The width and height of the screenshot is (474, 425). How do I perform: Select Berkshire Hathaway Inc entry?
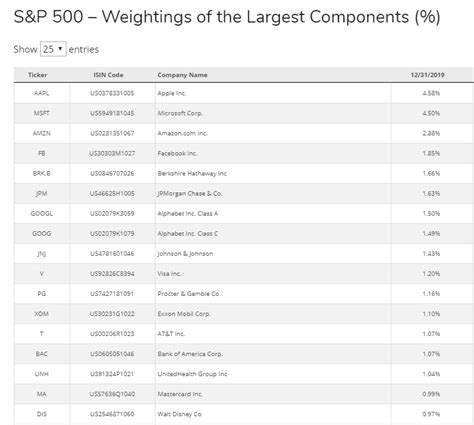pyautogui.click(x=244, y=173)
